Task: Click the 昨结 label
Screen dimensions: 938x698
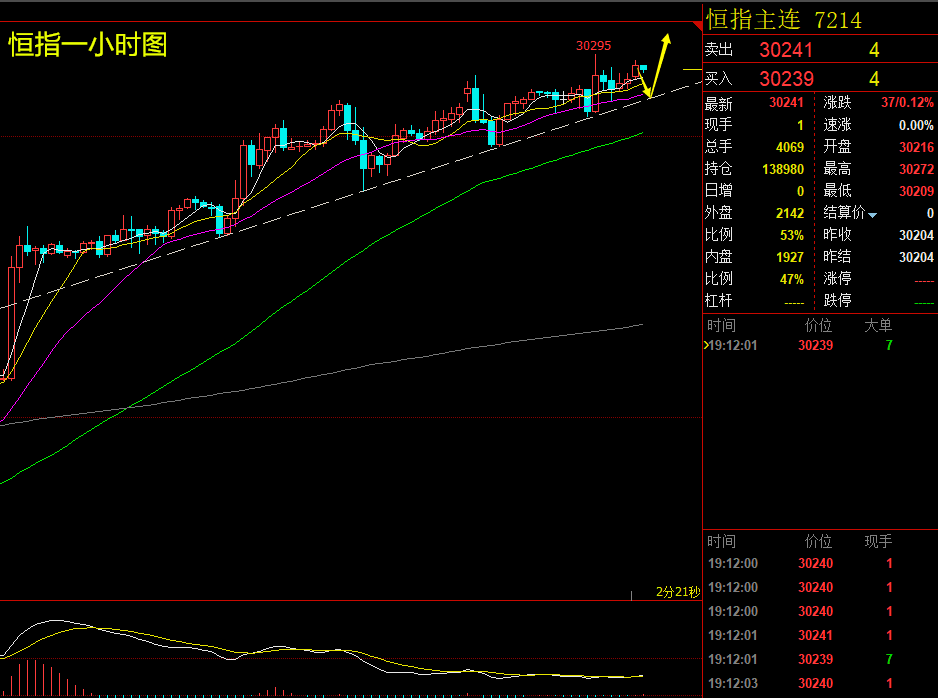Action: [838, 257]
